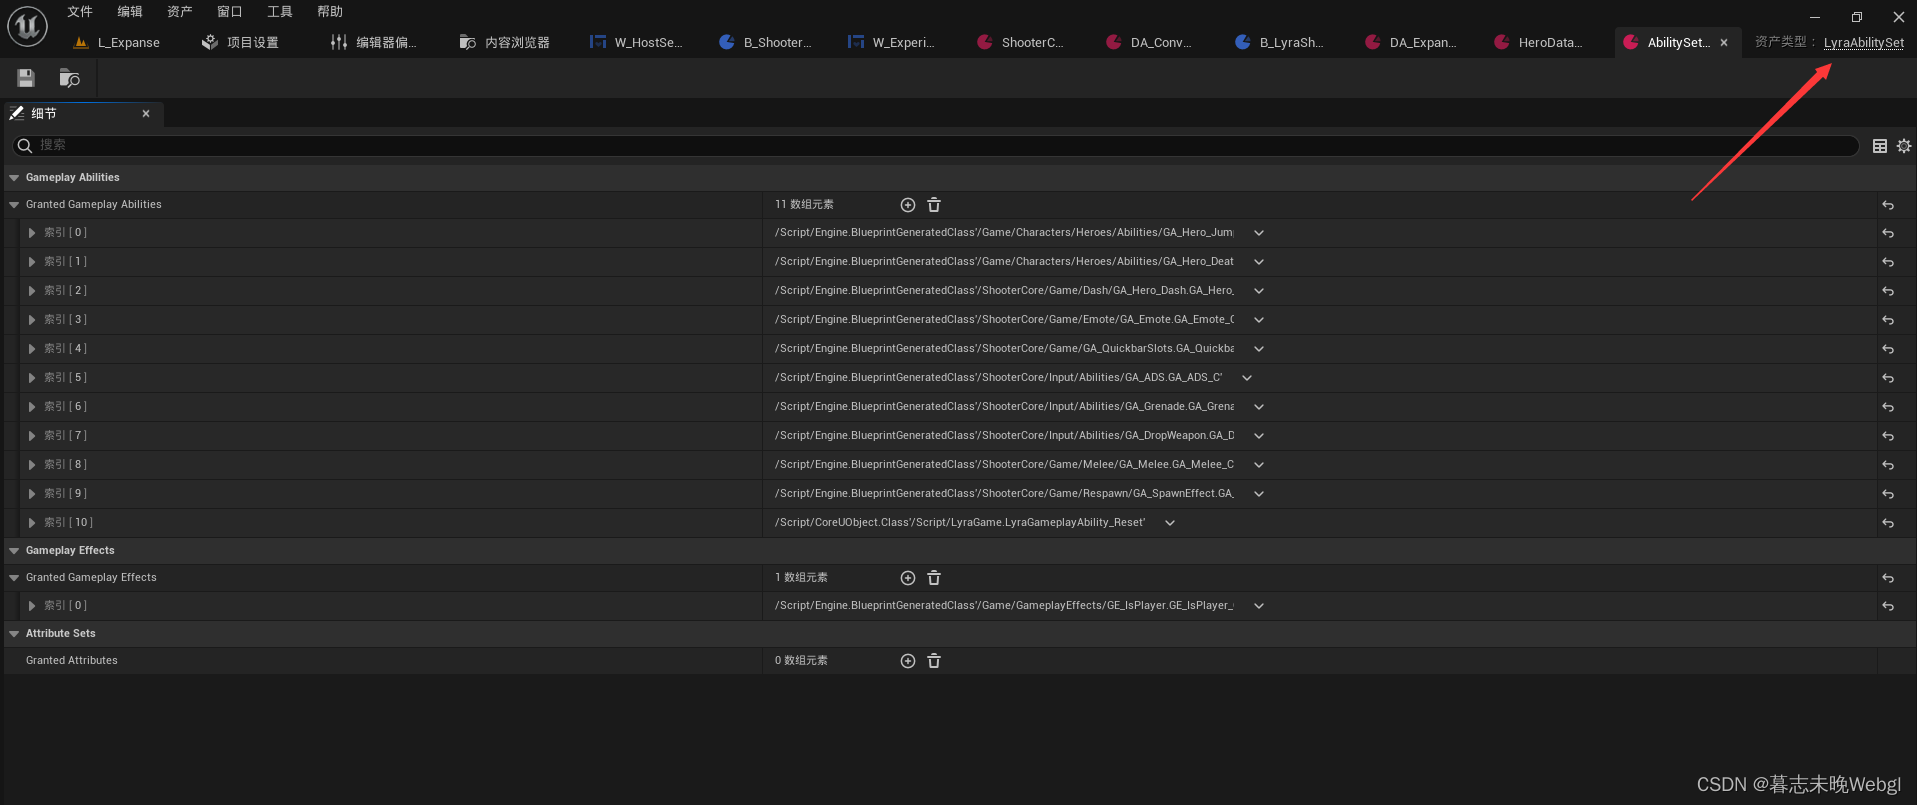
Task: Empty the Granted Gameplay Abilities array with the trash icon
Action: click(x=934, y=205)
